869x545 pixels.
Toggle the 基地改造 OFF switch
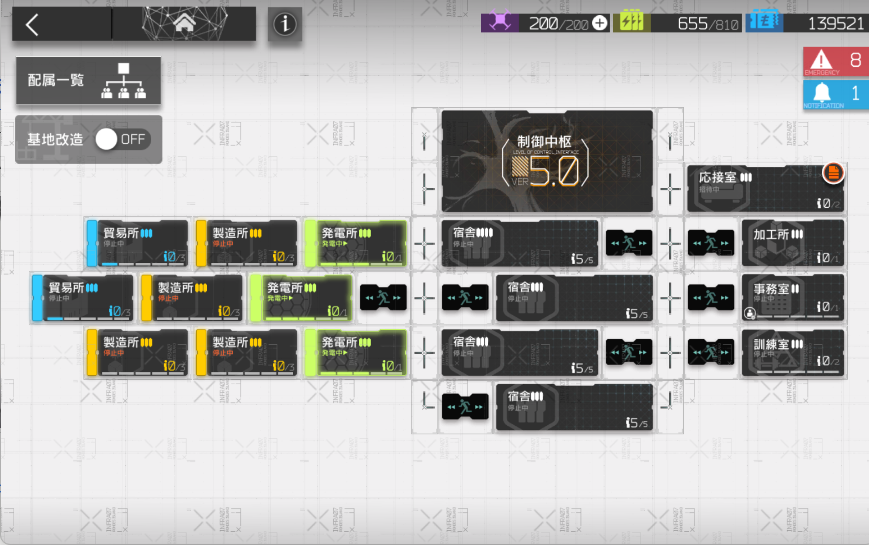(x=122, y=139)
